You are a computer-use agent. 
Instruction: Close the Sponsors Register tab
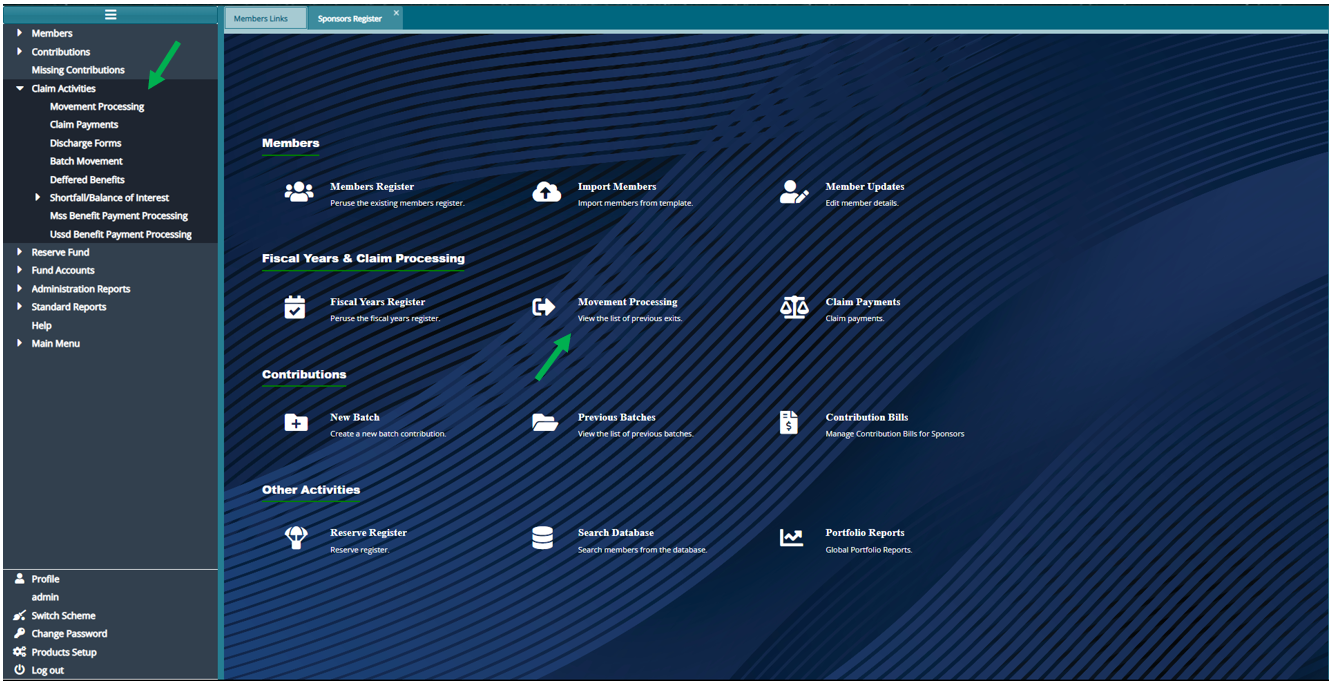[396, 13]
